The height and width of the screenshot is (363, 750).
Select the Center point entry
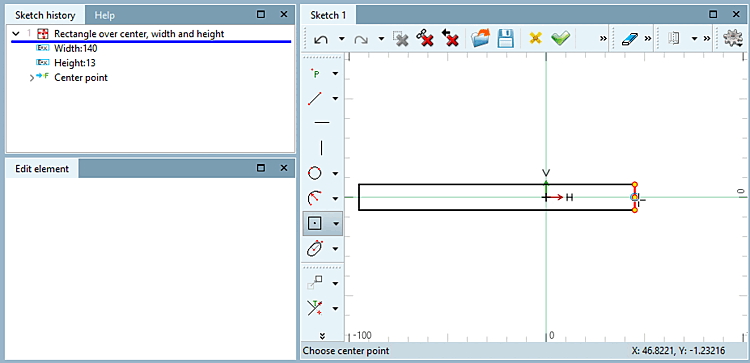click(x=81, y=77)
